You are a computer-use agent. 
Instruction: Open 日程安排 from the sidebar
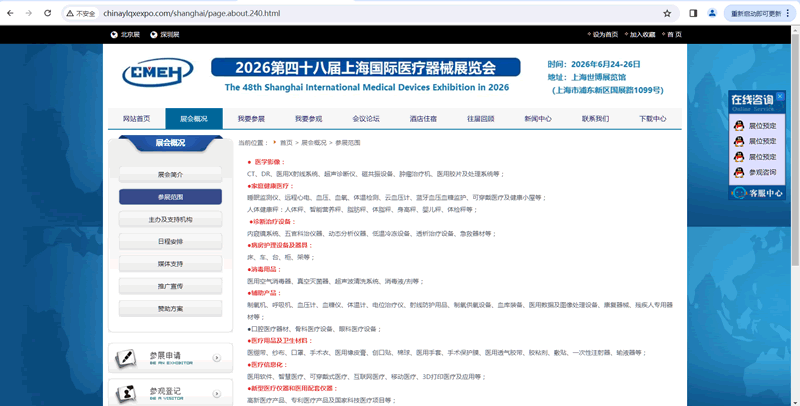click(x=170, y=241)
